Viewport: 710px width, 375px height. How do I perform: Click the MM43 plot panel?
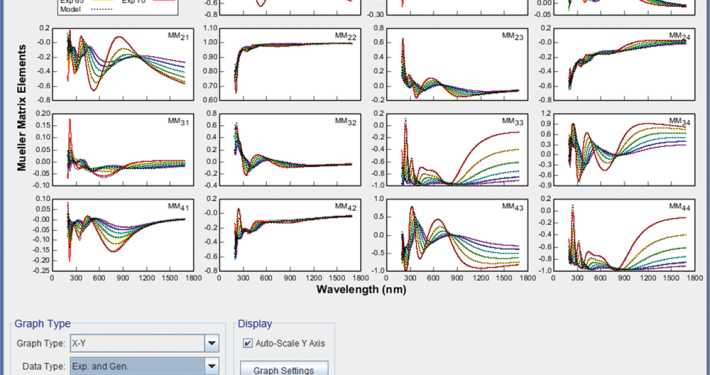coord(457,235)
